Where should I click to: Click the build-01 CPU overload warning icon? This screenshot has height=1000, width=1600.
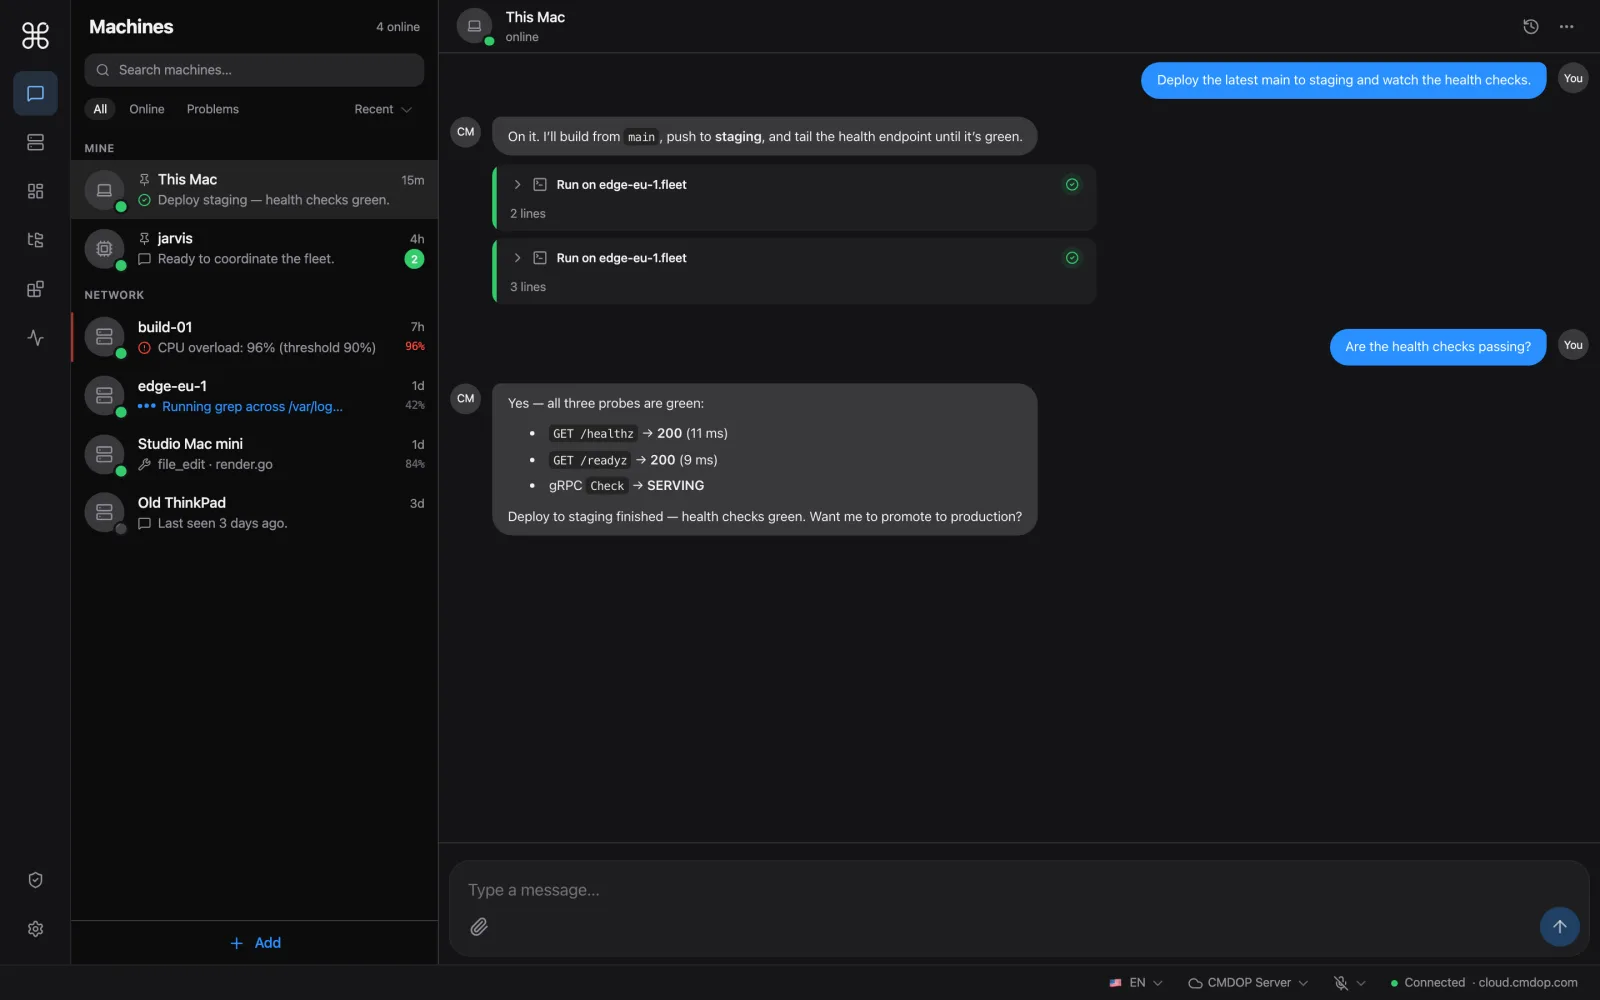[144, 348]
